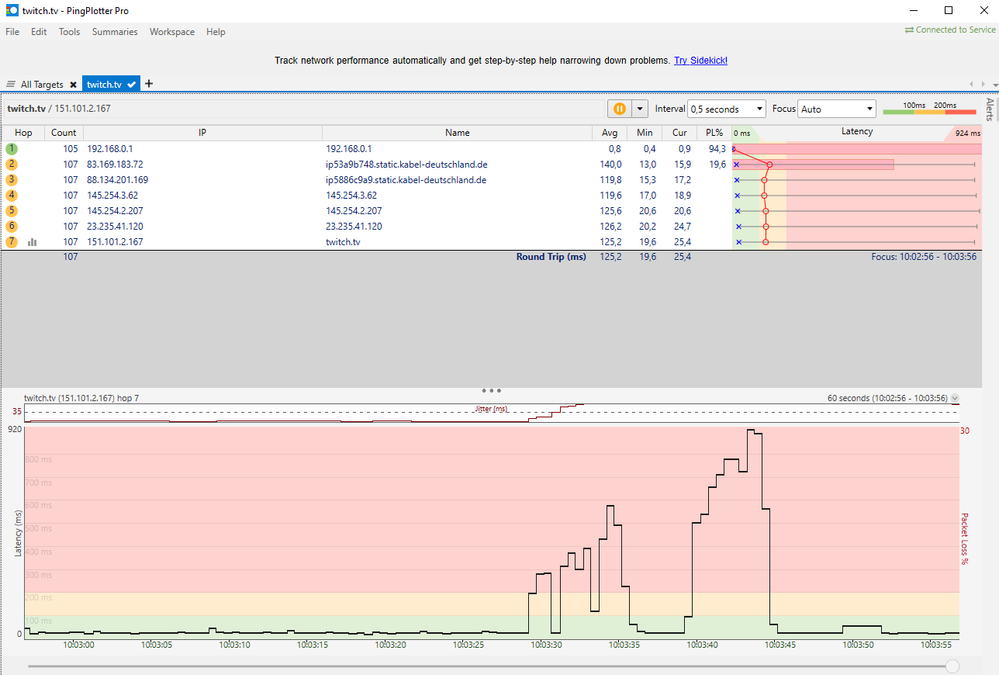Image resolution: width=999 pixels, height=675 pixels.
Task: Click the orange pause button
Action: tap(619, 109)
